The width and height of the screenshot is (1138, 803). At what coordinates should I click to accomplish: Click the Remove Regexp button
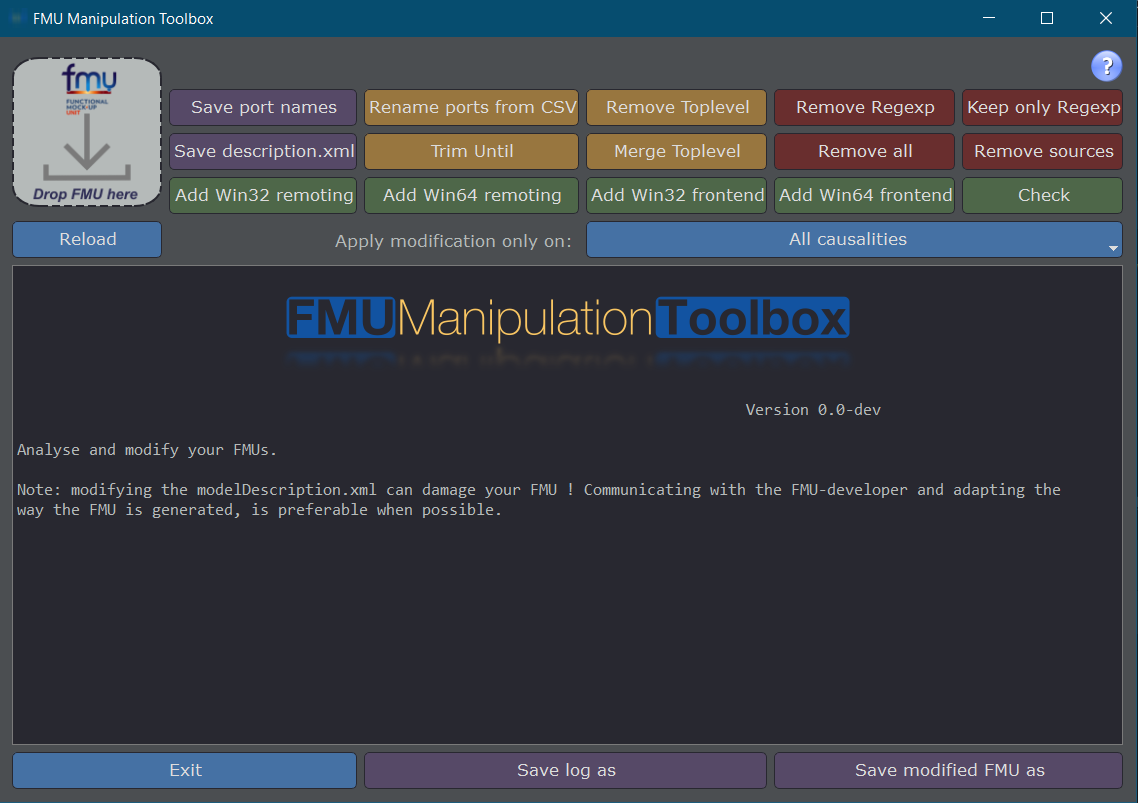864,108
